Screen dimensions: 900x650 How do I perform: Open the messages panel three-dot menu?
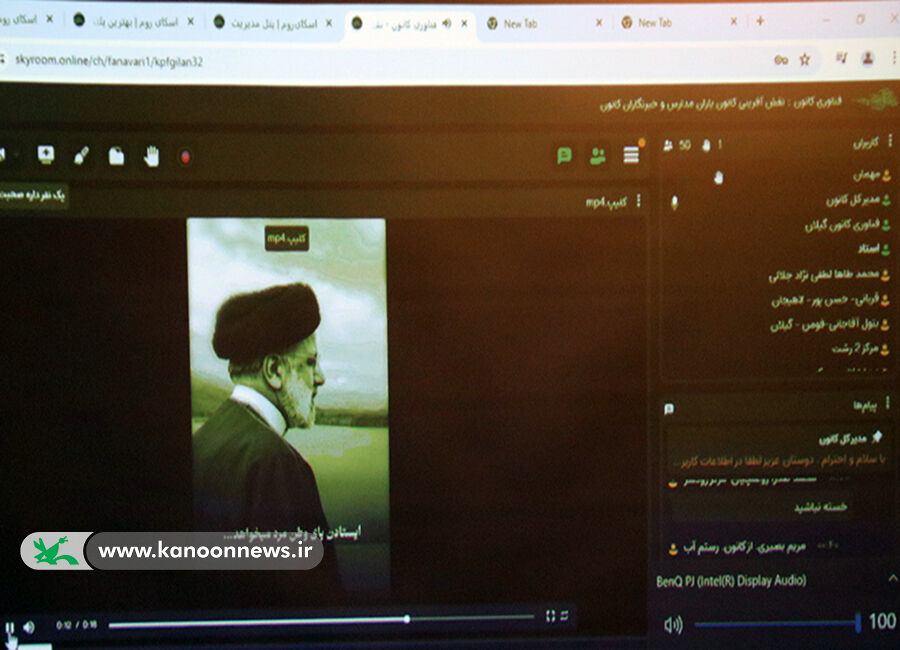889,404
